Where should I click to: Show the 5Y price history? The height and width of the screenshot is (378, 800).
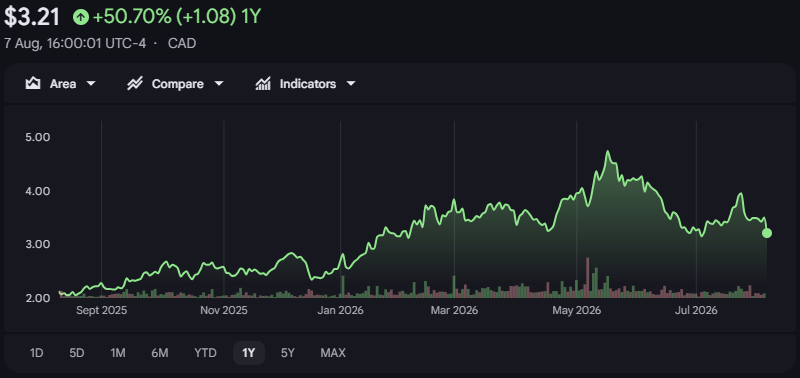pyautogui.click(x=288, y=353)
